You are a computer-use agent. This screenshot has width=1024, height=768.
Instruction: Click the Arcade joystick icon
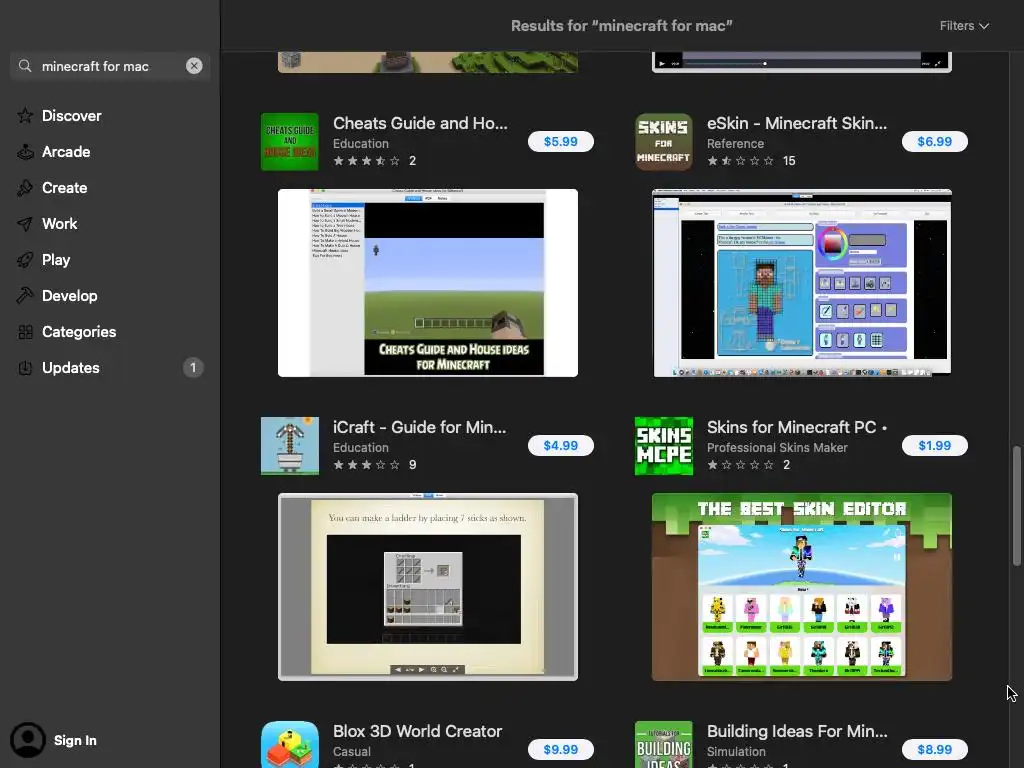point(25,152)
